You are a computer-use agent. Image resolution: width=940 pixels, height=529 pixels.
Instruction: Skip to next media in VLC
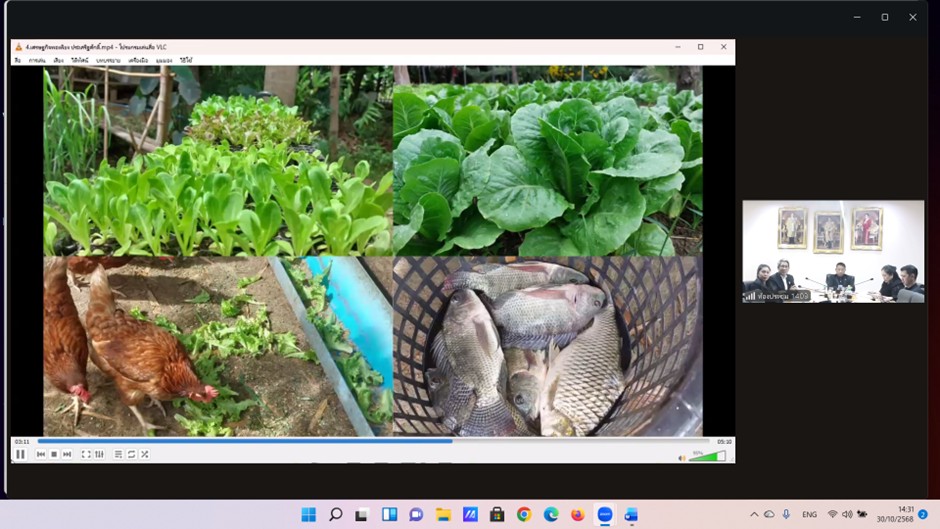click(67, 454)
